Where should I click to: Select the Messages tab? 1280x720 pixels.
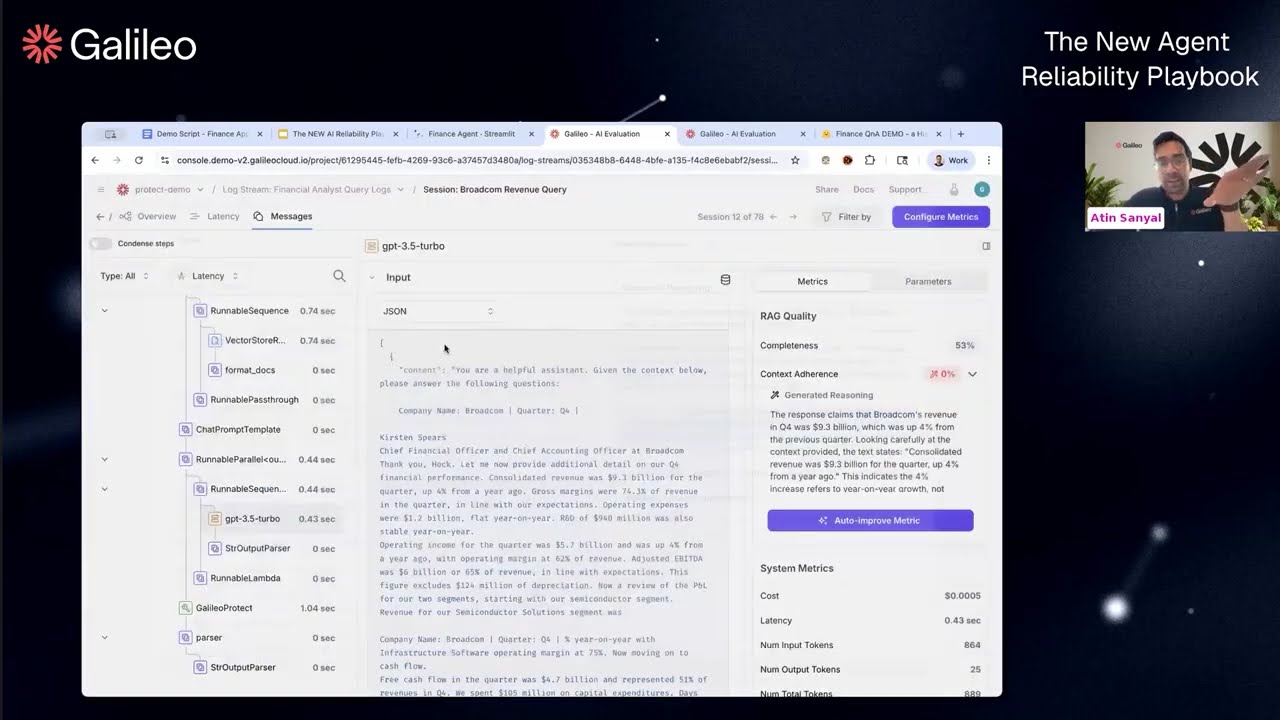click(283, 216)
